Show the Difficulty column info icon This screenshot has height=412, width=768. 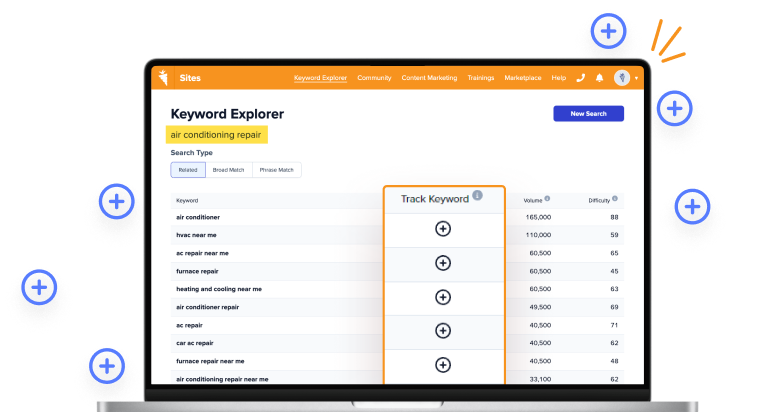point(615,198)
